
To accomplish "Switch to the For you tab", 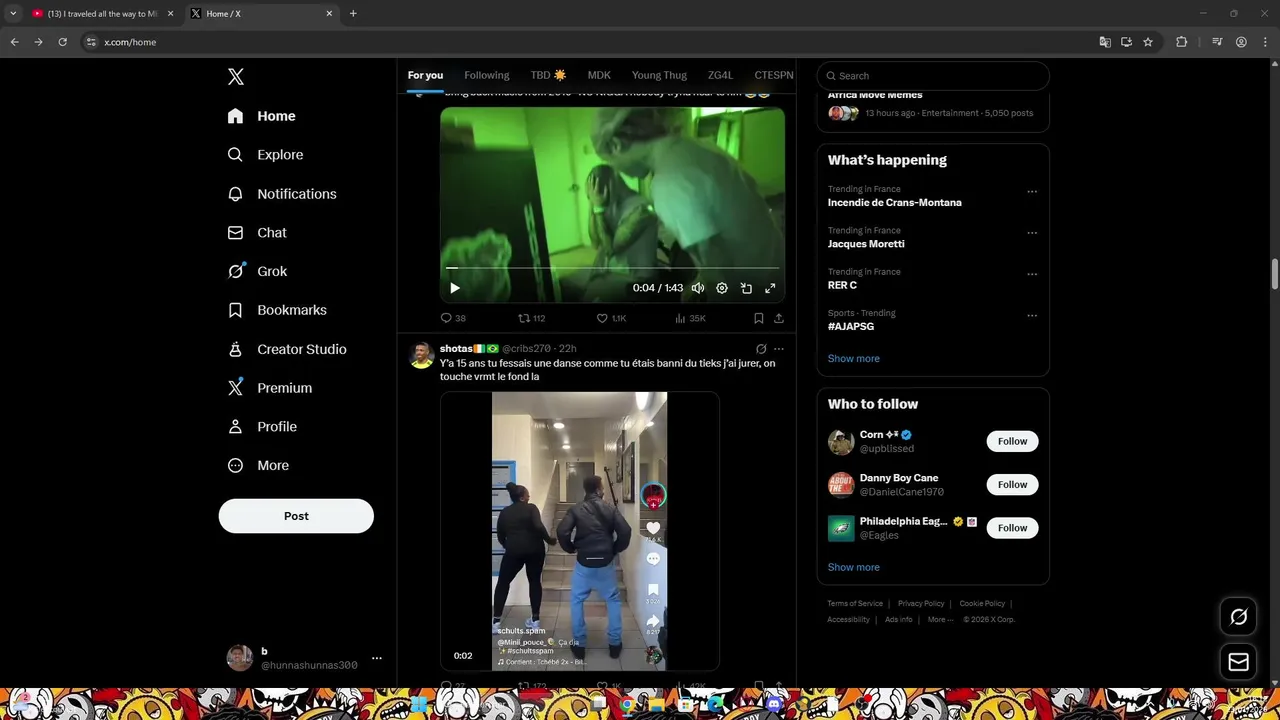I will click(x=425, y=75).
